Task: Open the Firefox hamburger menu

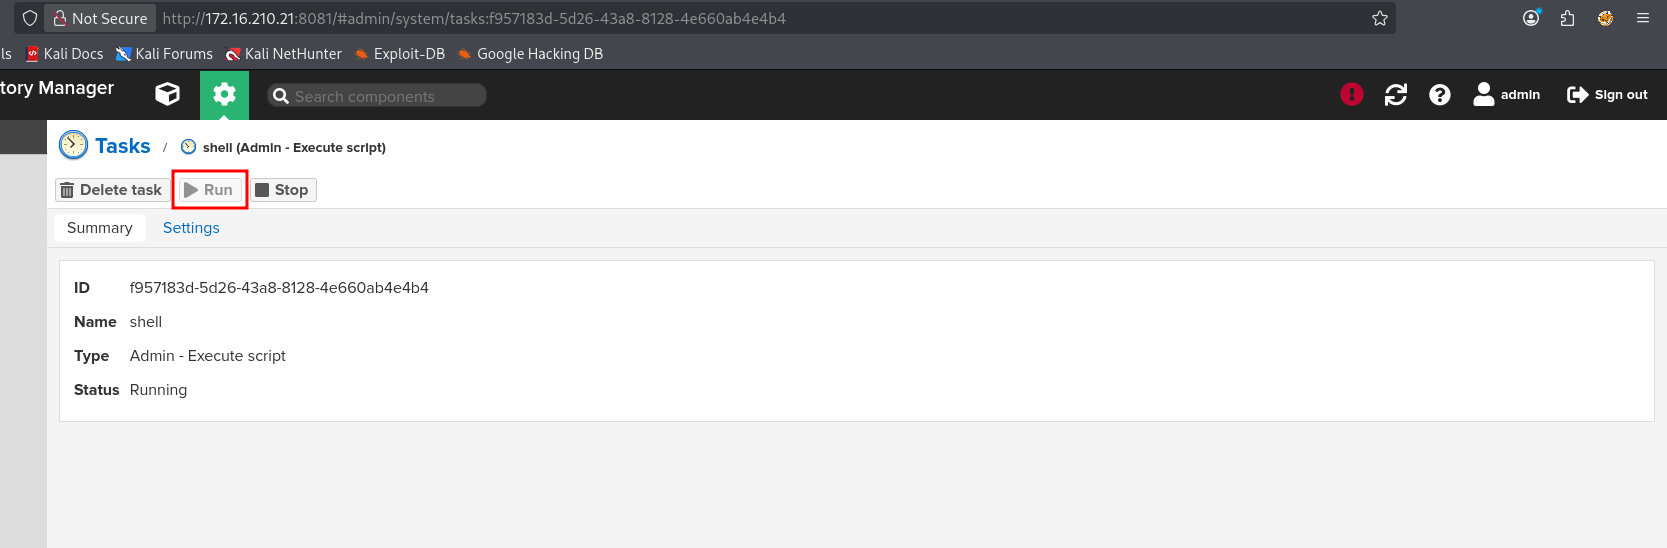Action: pyautogui.click(x=1642, y=18)
